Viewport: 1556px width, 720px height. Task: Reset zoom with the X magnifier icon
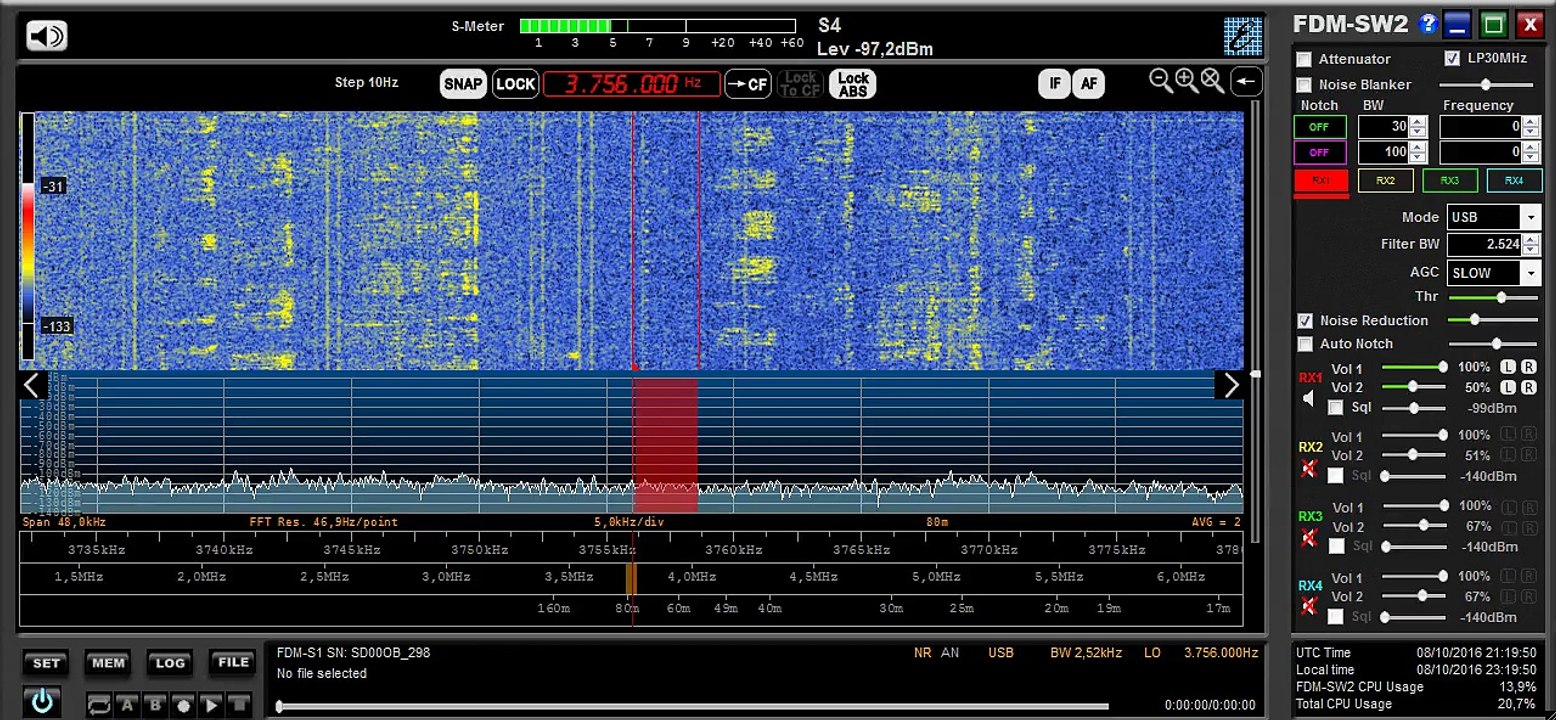point(1212,81)
